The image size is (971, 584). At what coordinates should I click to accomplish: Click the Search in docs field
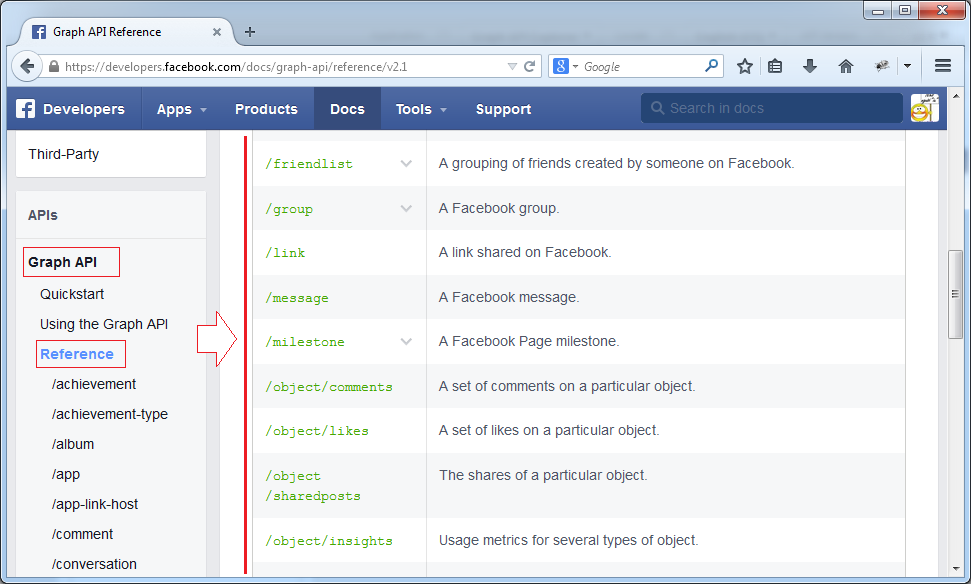pos(772,108)
